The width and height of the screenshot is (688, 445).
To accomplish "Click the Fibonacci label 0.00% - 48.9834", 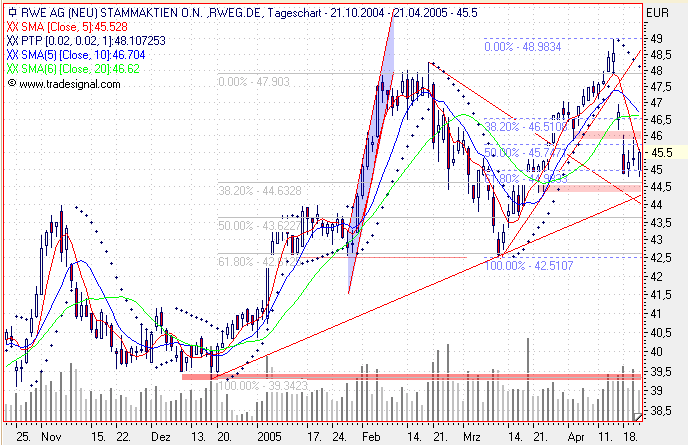I will tap(523, 47).
